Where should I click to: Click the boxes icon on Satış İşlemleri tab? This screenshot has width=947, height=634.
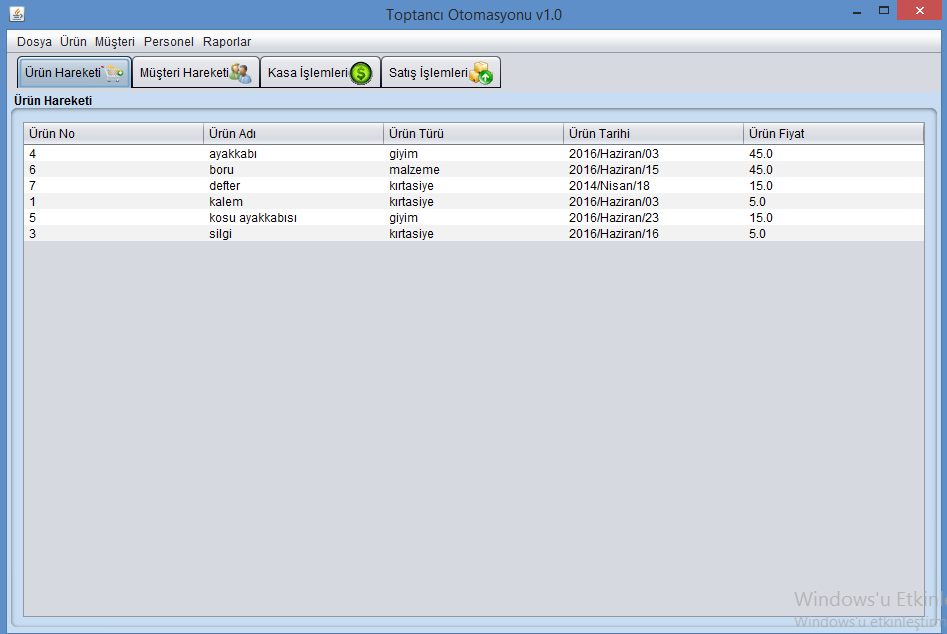[481, 73]
